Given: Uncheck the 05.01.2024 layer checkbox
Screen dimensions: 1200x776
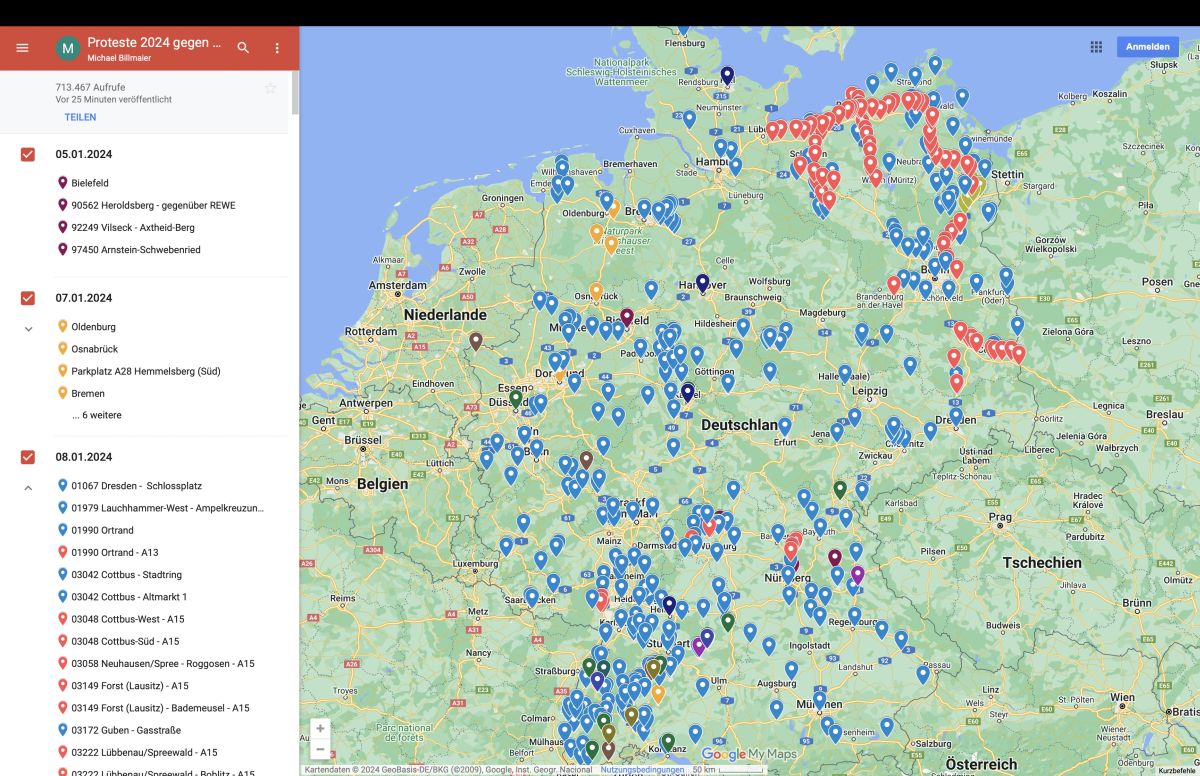Looking at the screenshot, I should tap(28, 154).
